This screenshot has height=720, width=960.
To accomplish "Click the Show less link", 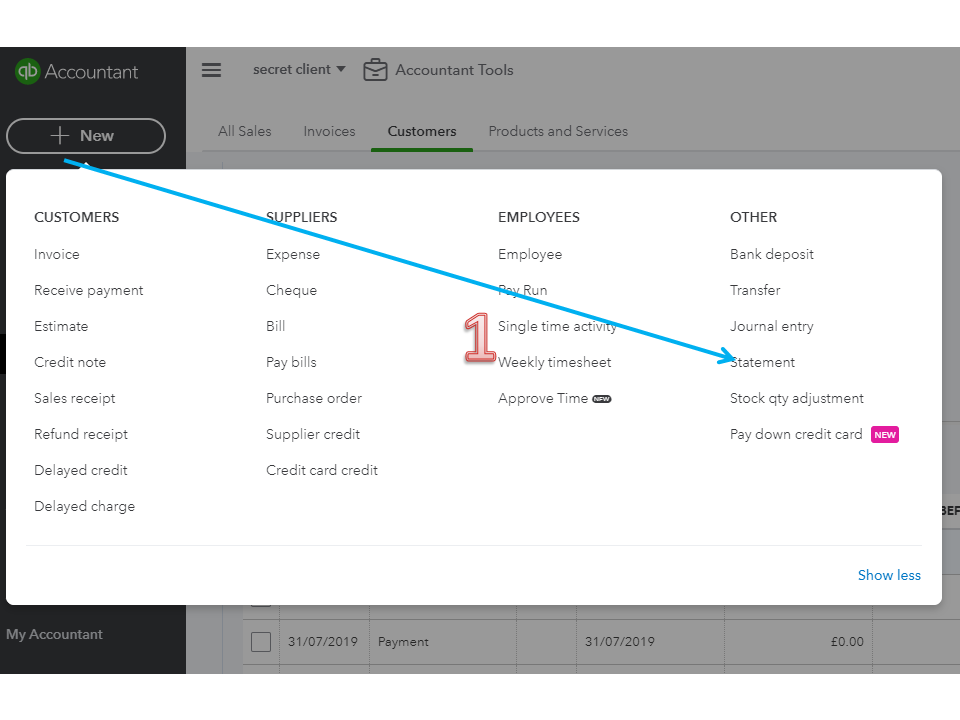I will click(x=890, y=575).
